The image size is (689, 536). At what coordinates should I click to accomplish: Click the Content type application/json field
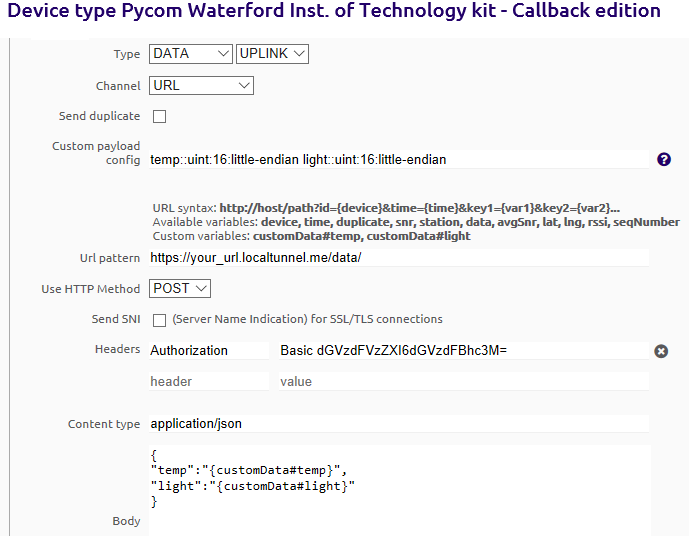(399, 424)
